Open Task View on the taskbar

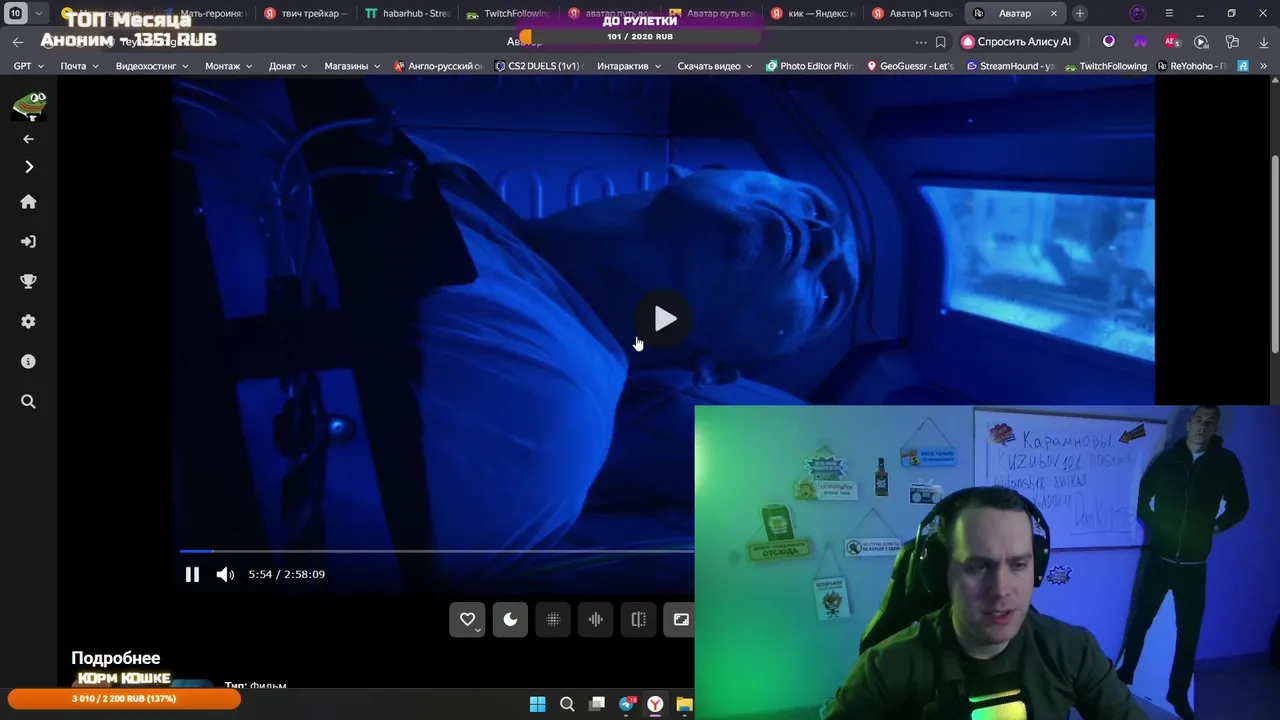point(597,704)
